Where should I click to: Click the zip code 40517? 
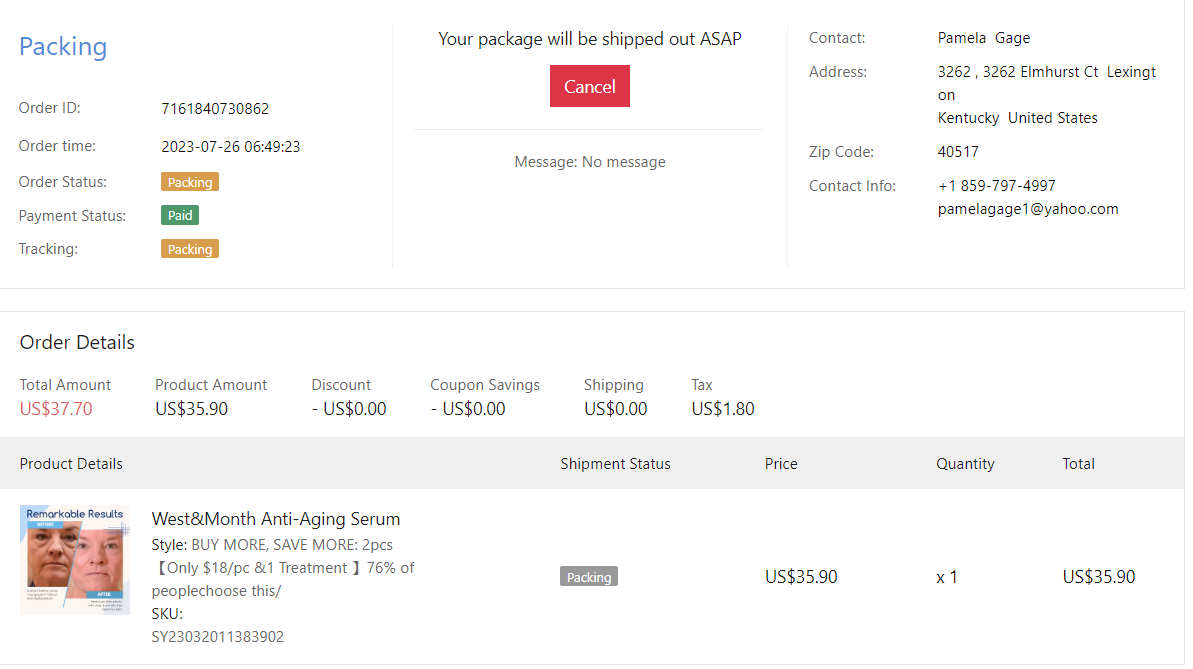(958, 152)
